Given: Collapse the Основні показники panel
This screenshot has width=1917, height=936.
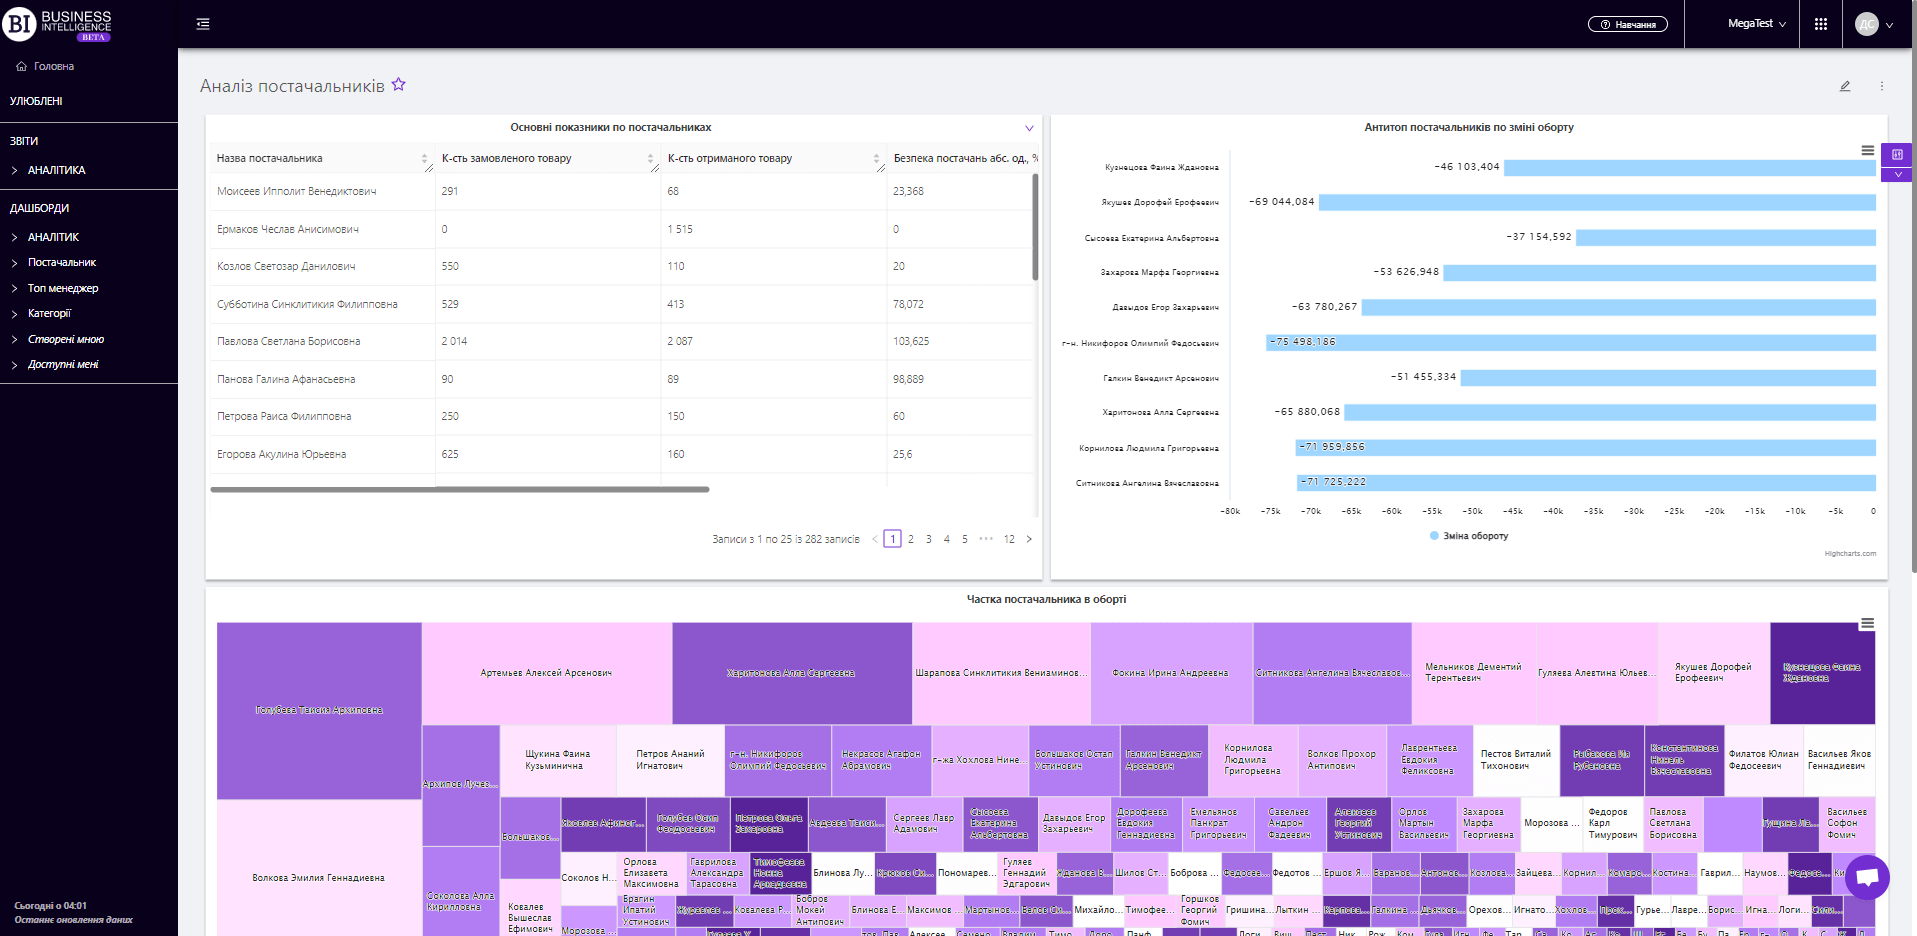Looking at the screenshot, I should 1028,128.
